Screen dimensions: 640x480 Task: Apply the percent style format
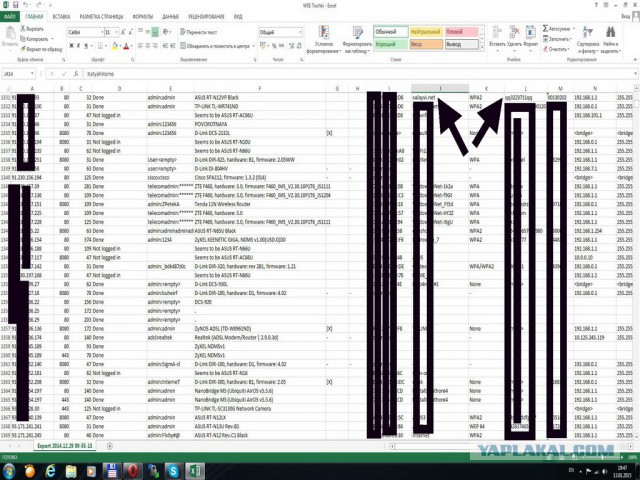(x=274, y=46)
